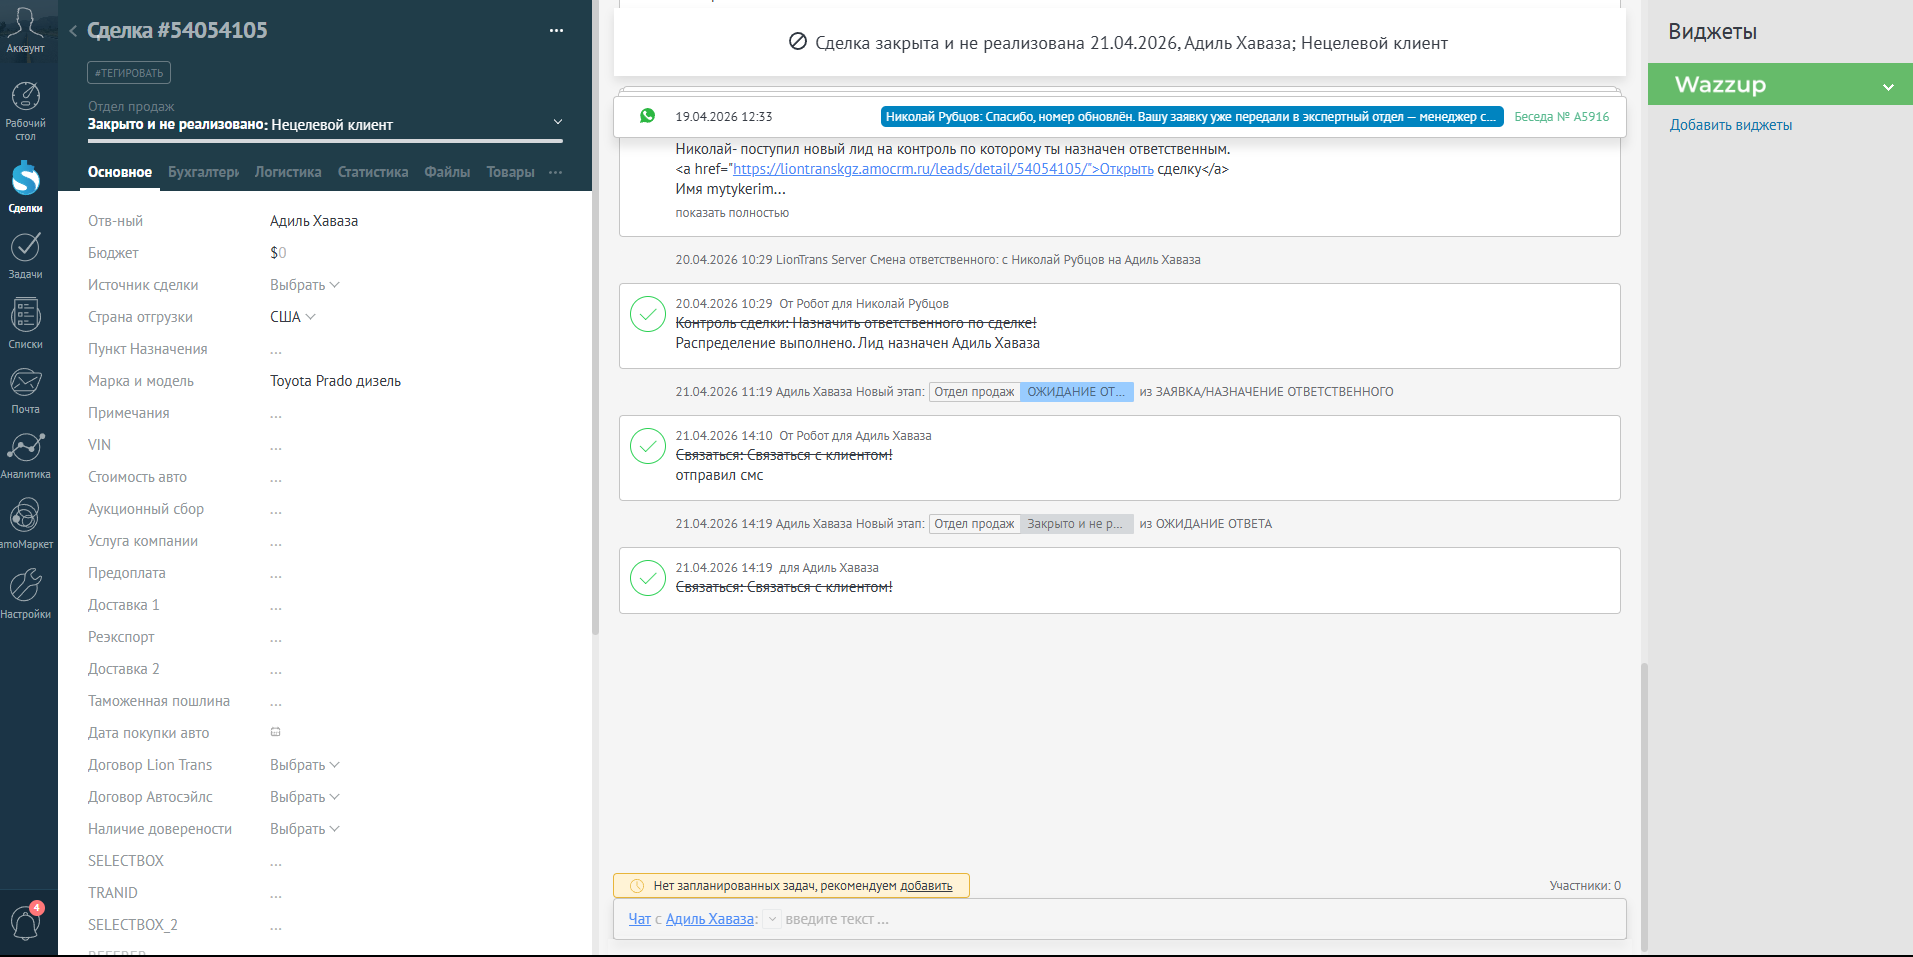This screenshot has height=957, width=1913.
Task: Open Беседа № A5916 link
Action: point(1561,117)
